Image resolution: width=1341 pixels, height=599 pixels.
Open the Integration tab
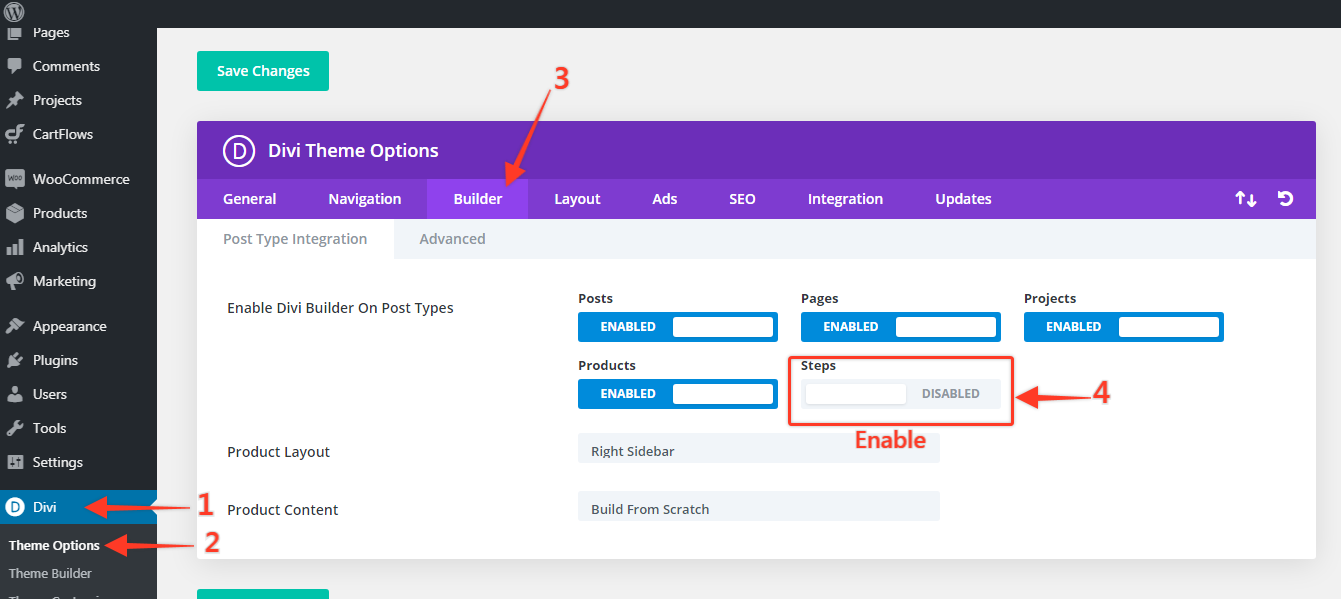(x=845, y=199)
